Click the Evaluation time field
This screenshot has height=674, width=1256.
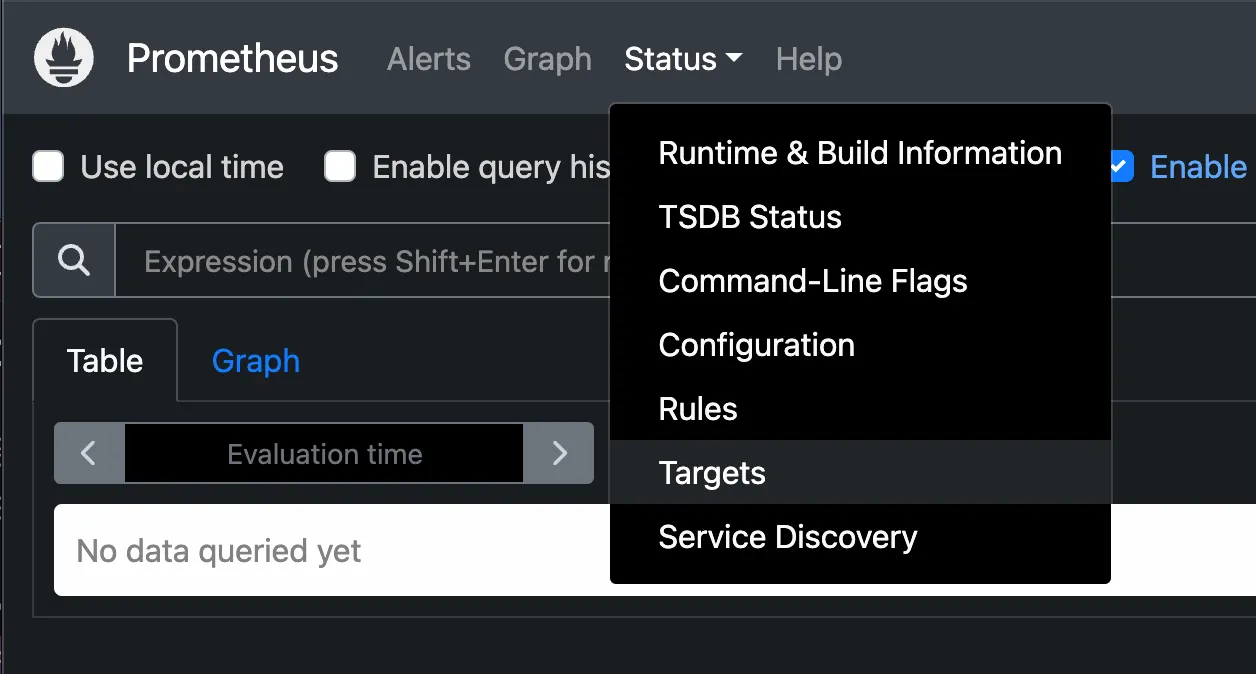click(x=324, y=454)
